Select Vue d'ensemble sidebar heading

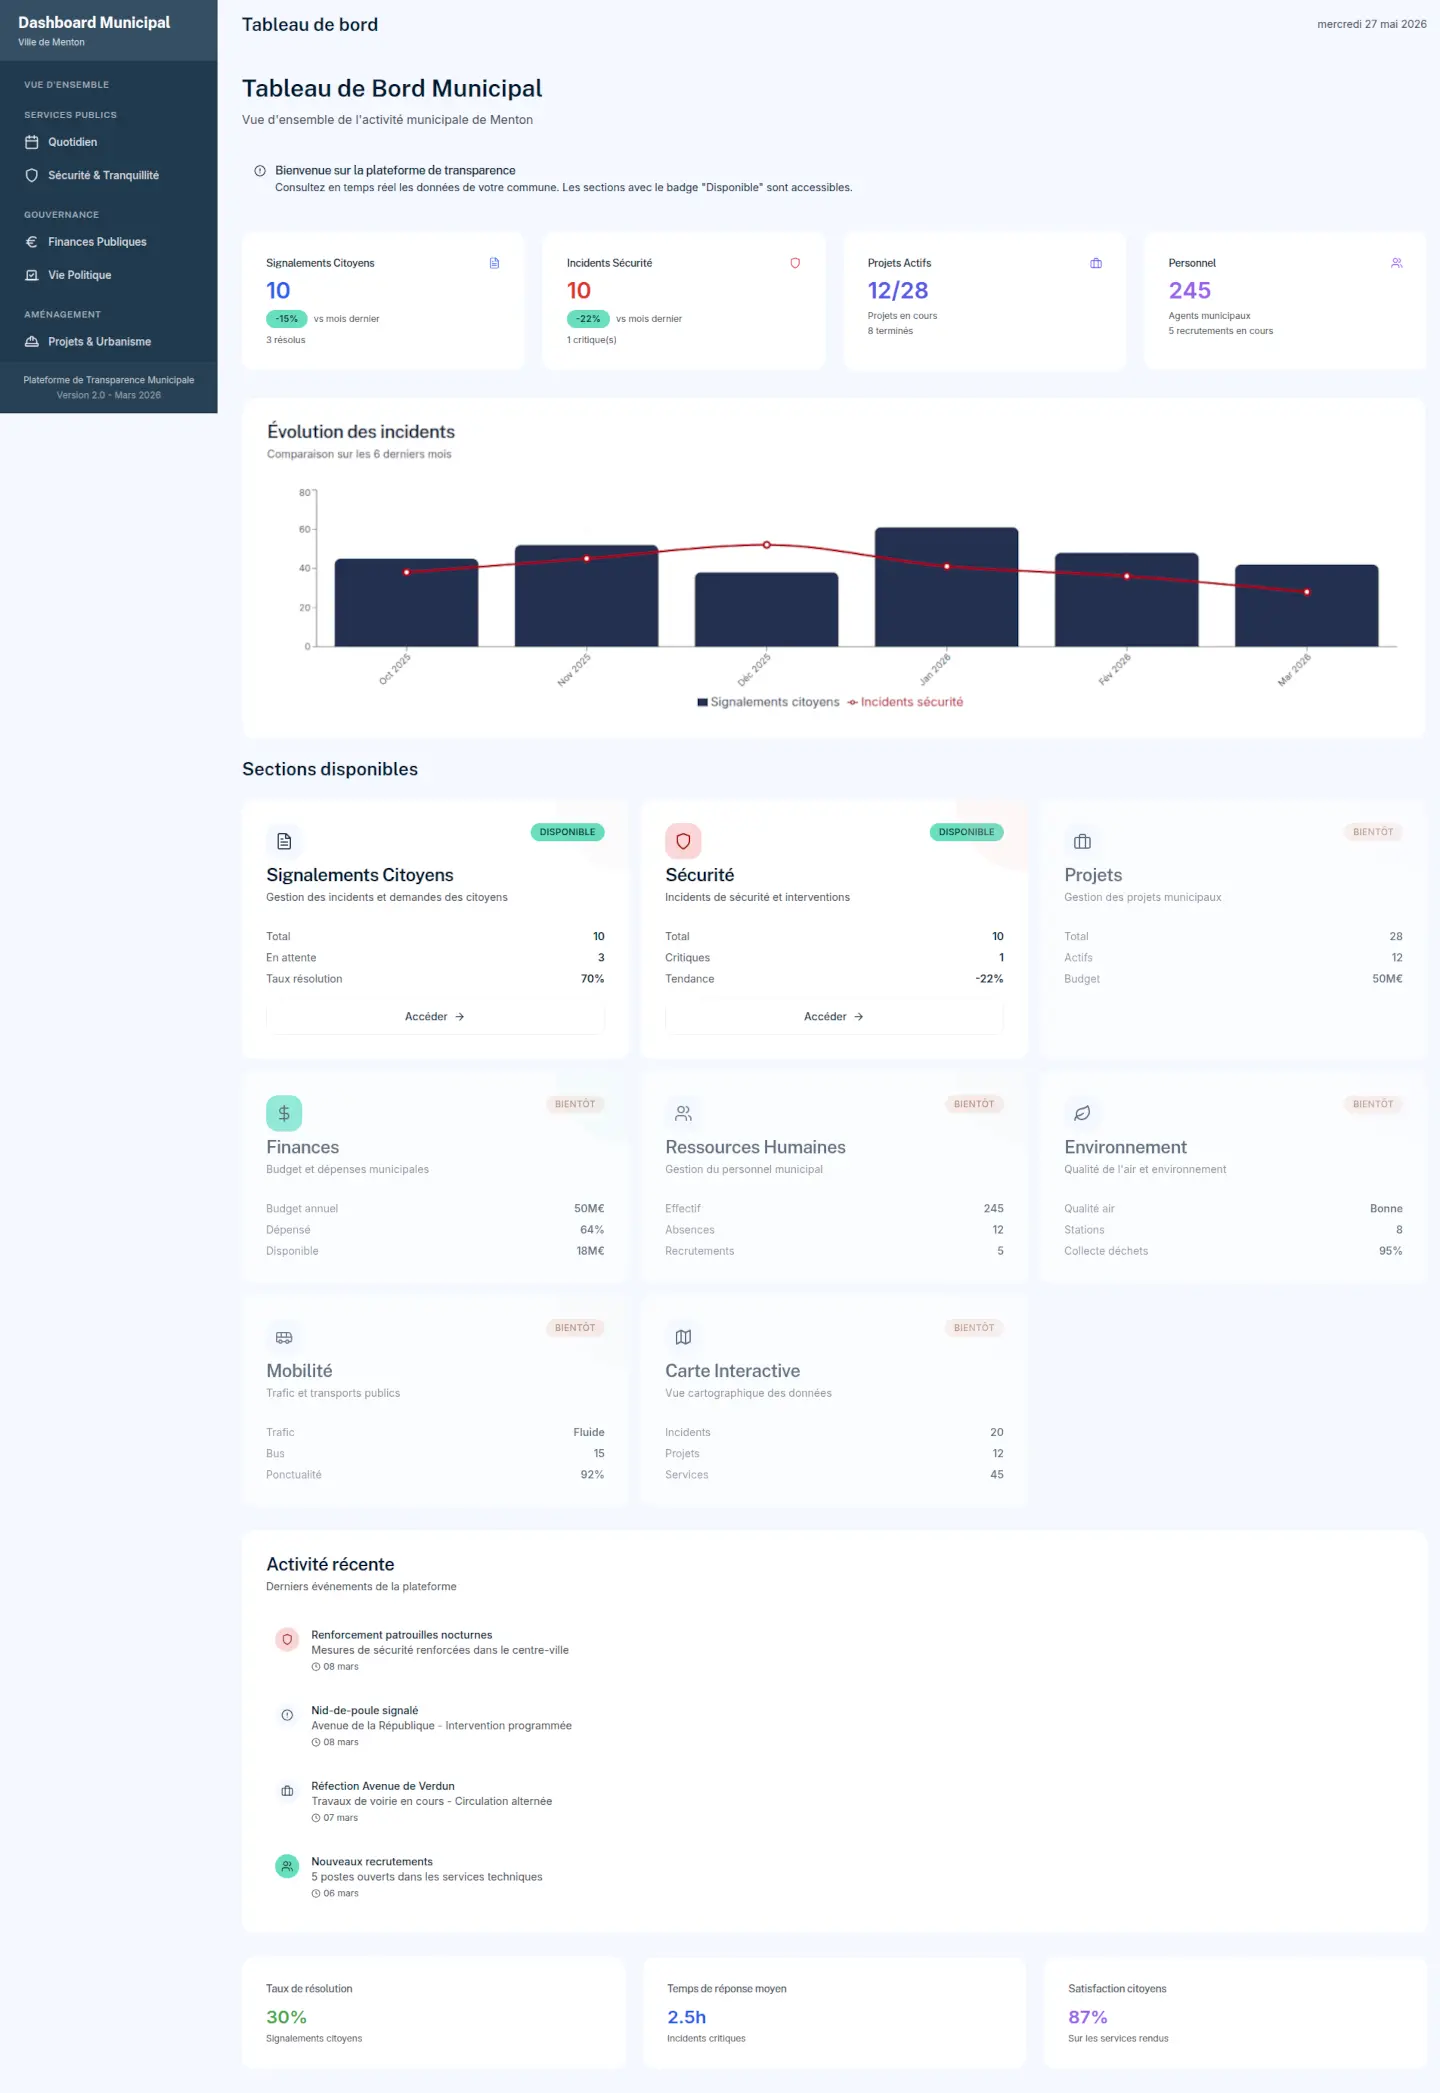[67, 85]
